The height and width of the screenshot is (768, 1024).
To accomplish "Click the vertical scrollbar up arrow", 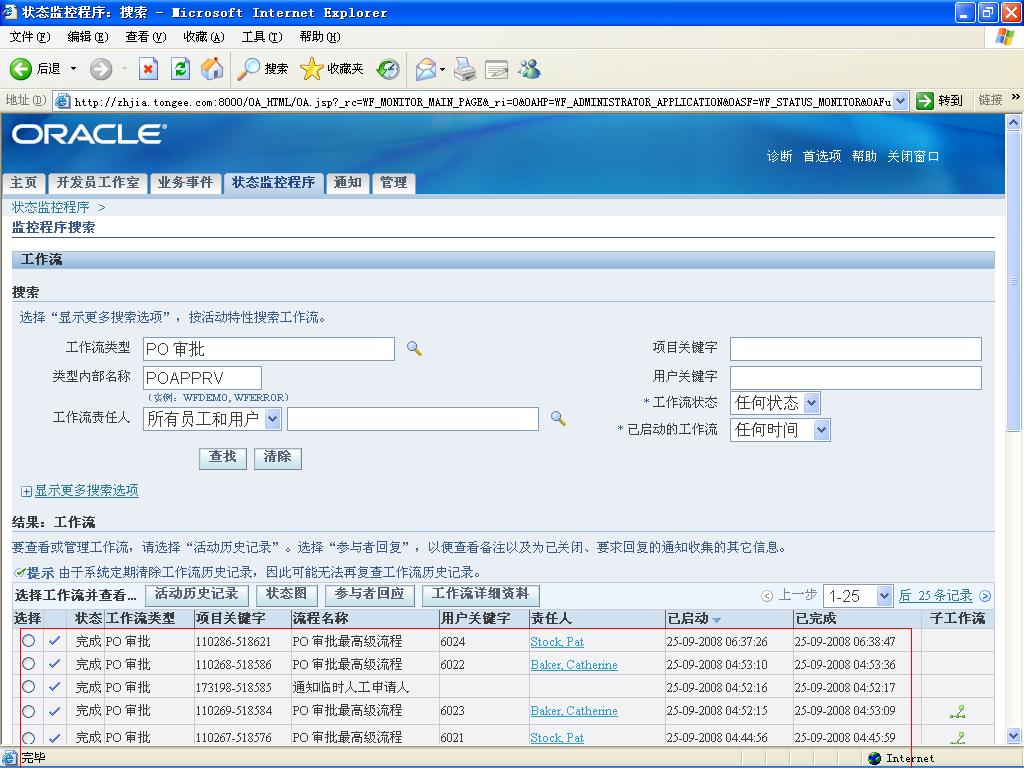I will [x=1014, y=122].
